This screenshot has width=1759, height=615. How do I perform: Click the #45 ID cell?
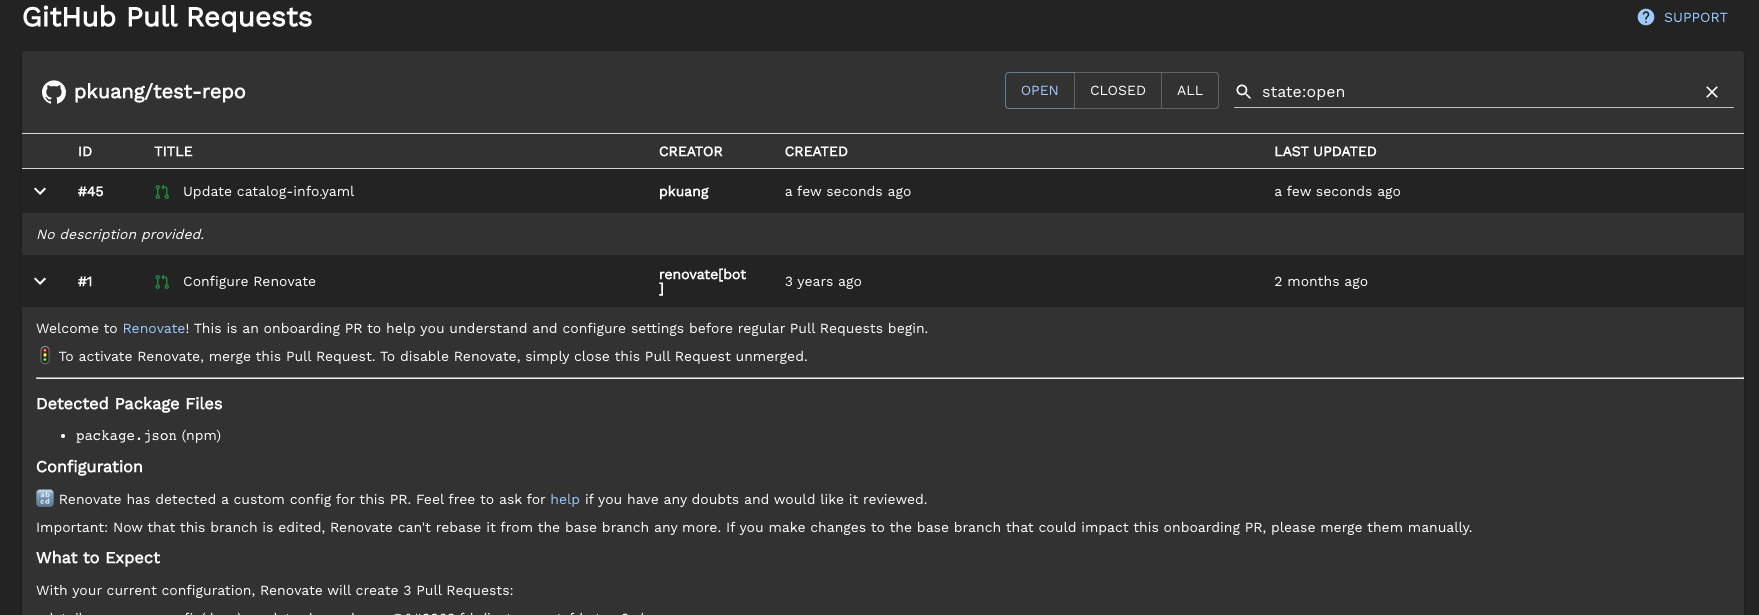(x=90, y=191)
